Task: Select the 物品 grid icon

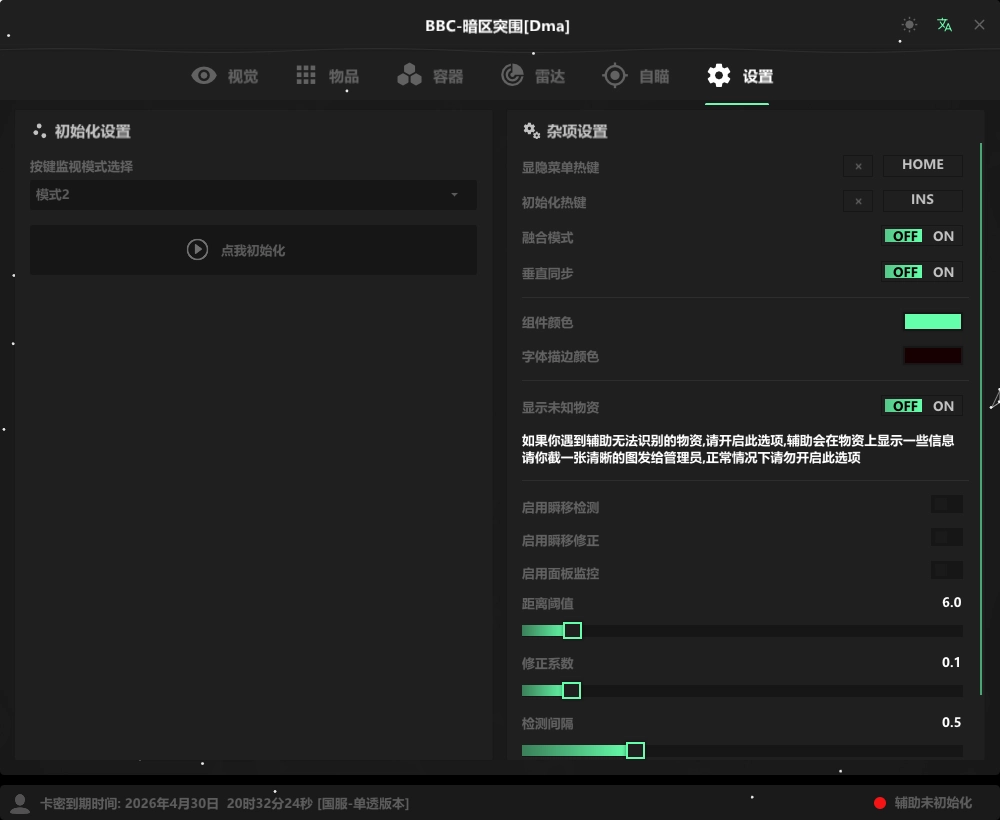Action: click(x=306, y=76)
